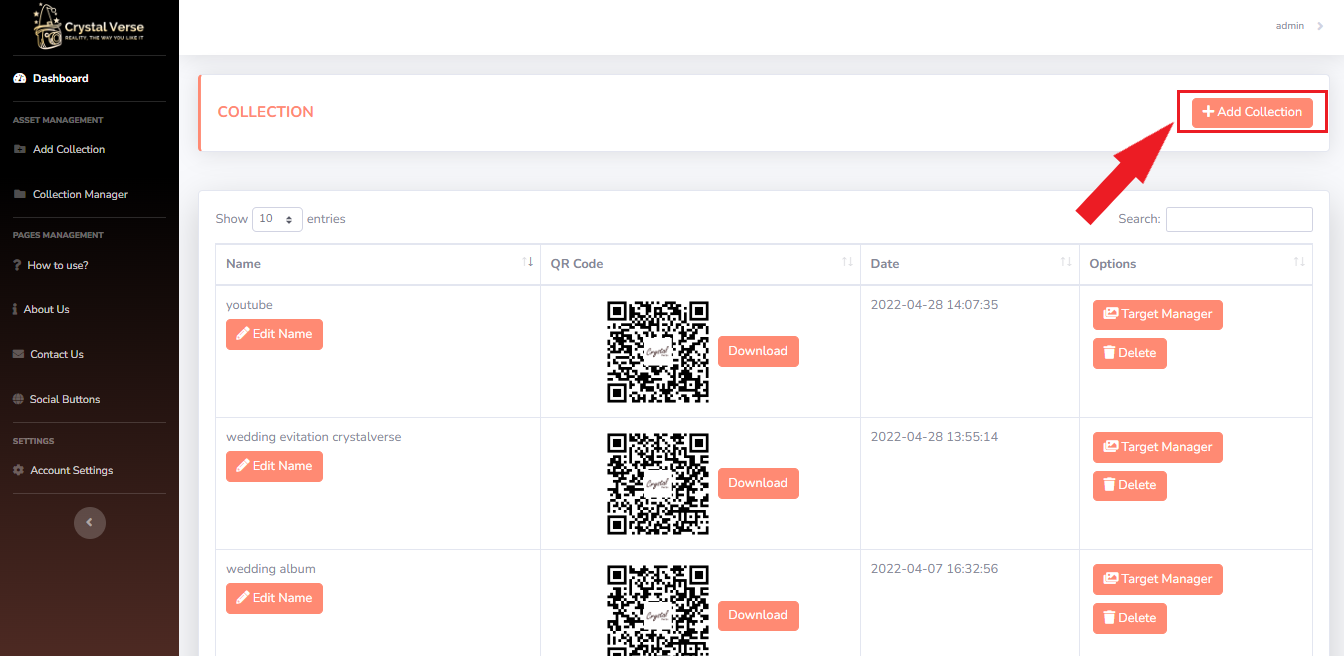Sort the table by the Name column
Screen dimensions: 1344x656
(377, 264)
